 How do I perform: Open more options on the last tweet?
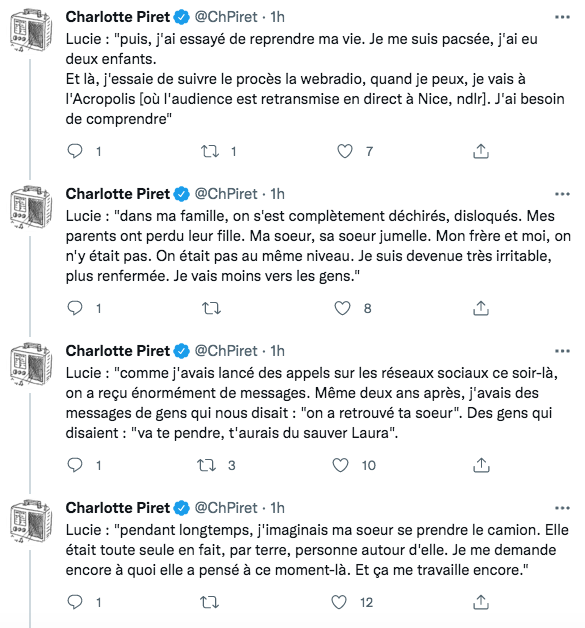(x=562, y=508)
